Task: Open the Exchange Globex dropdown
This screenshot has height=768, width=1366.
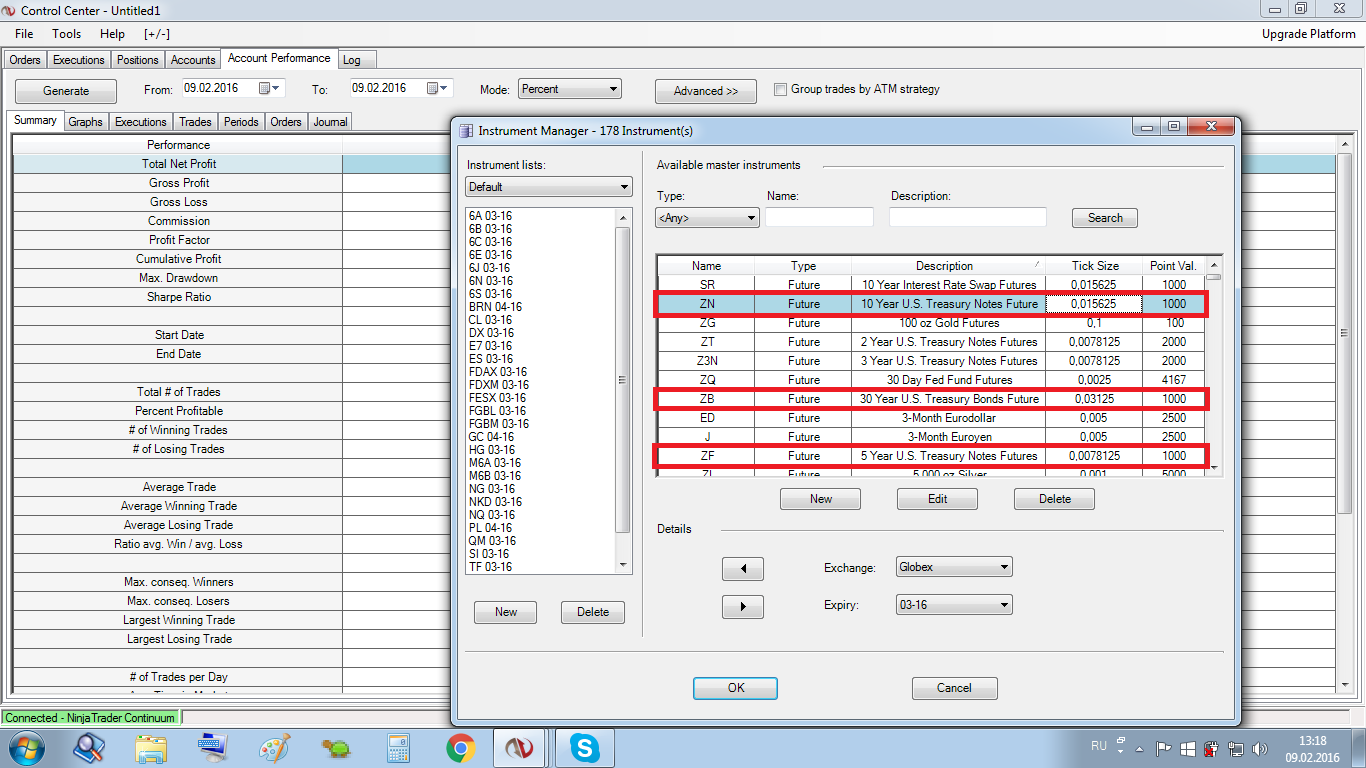Action: click(954, 567)
